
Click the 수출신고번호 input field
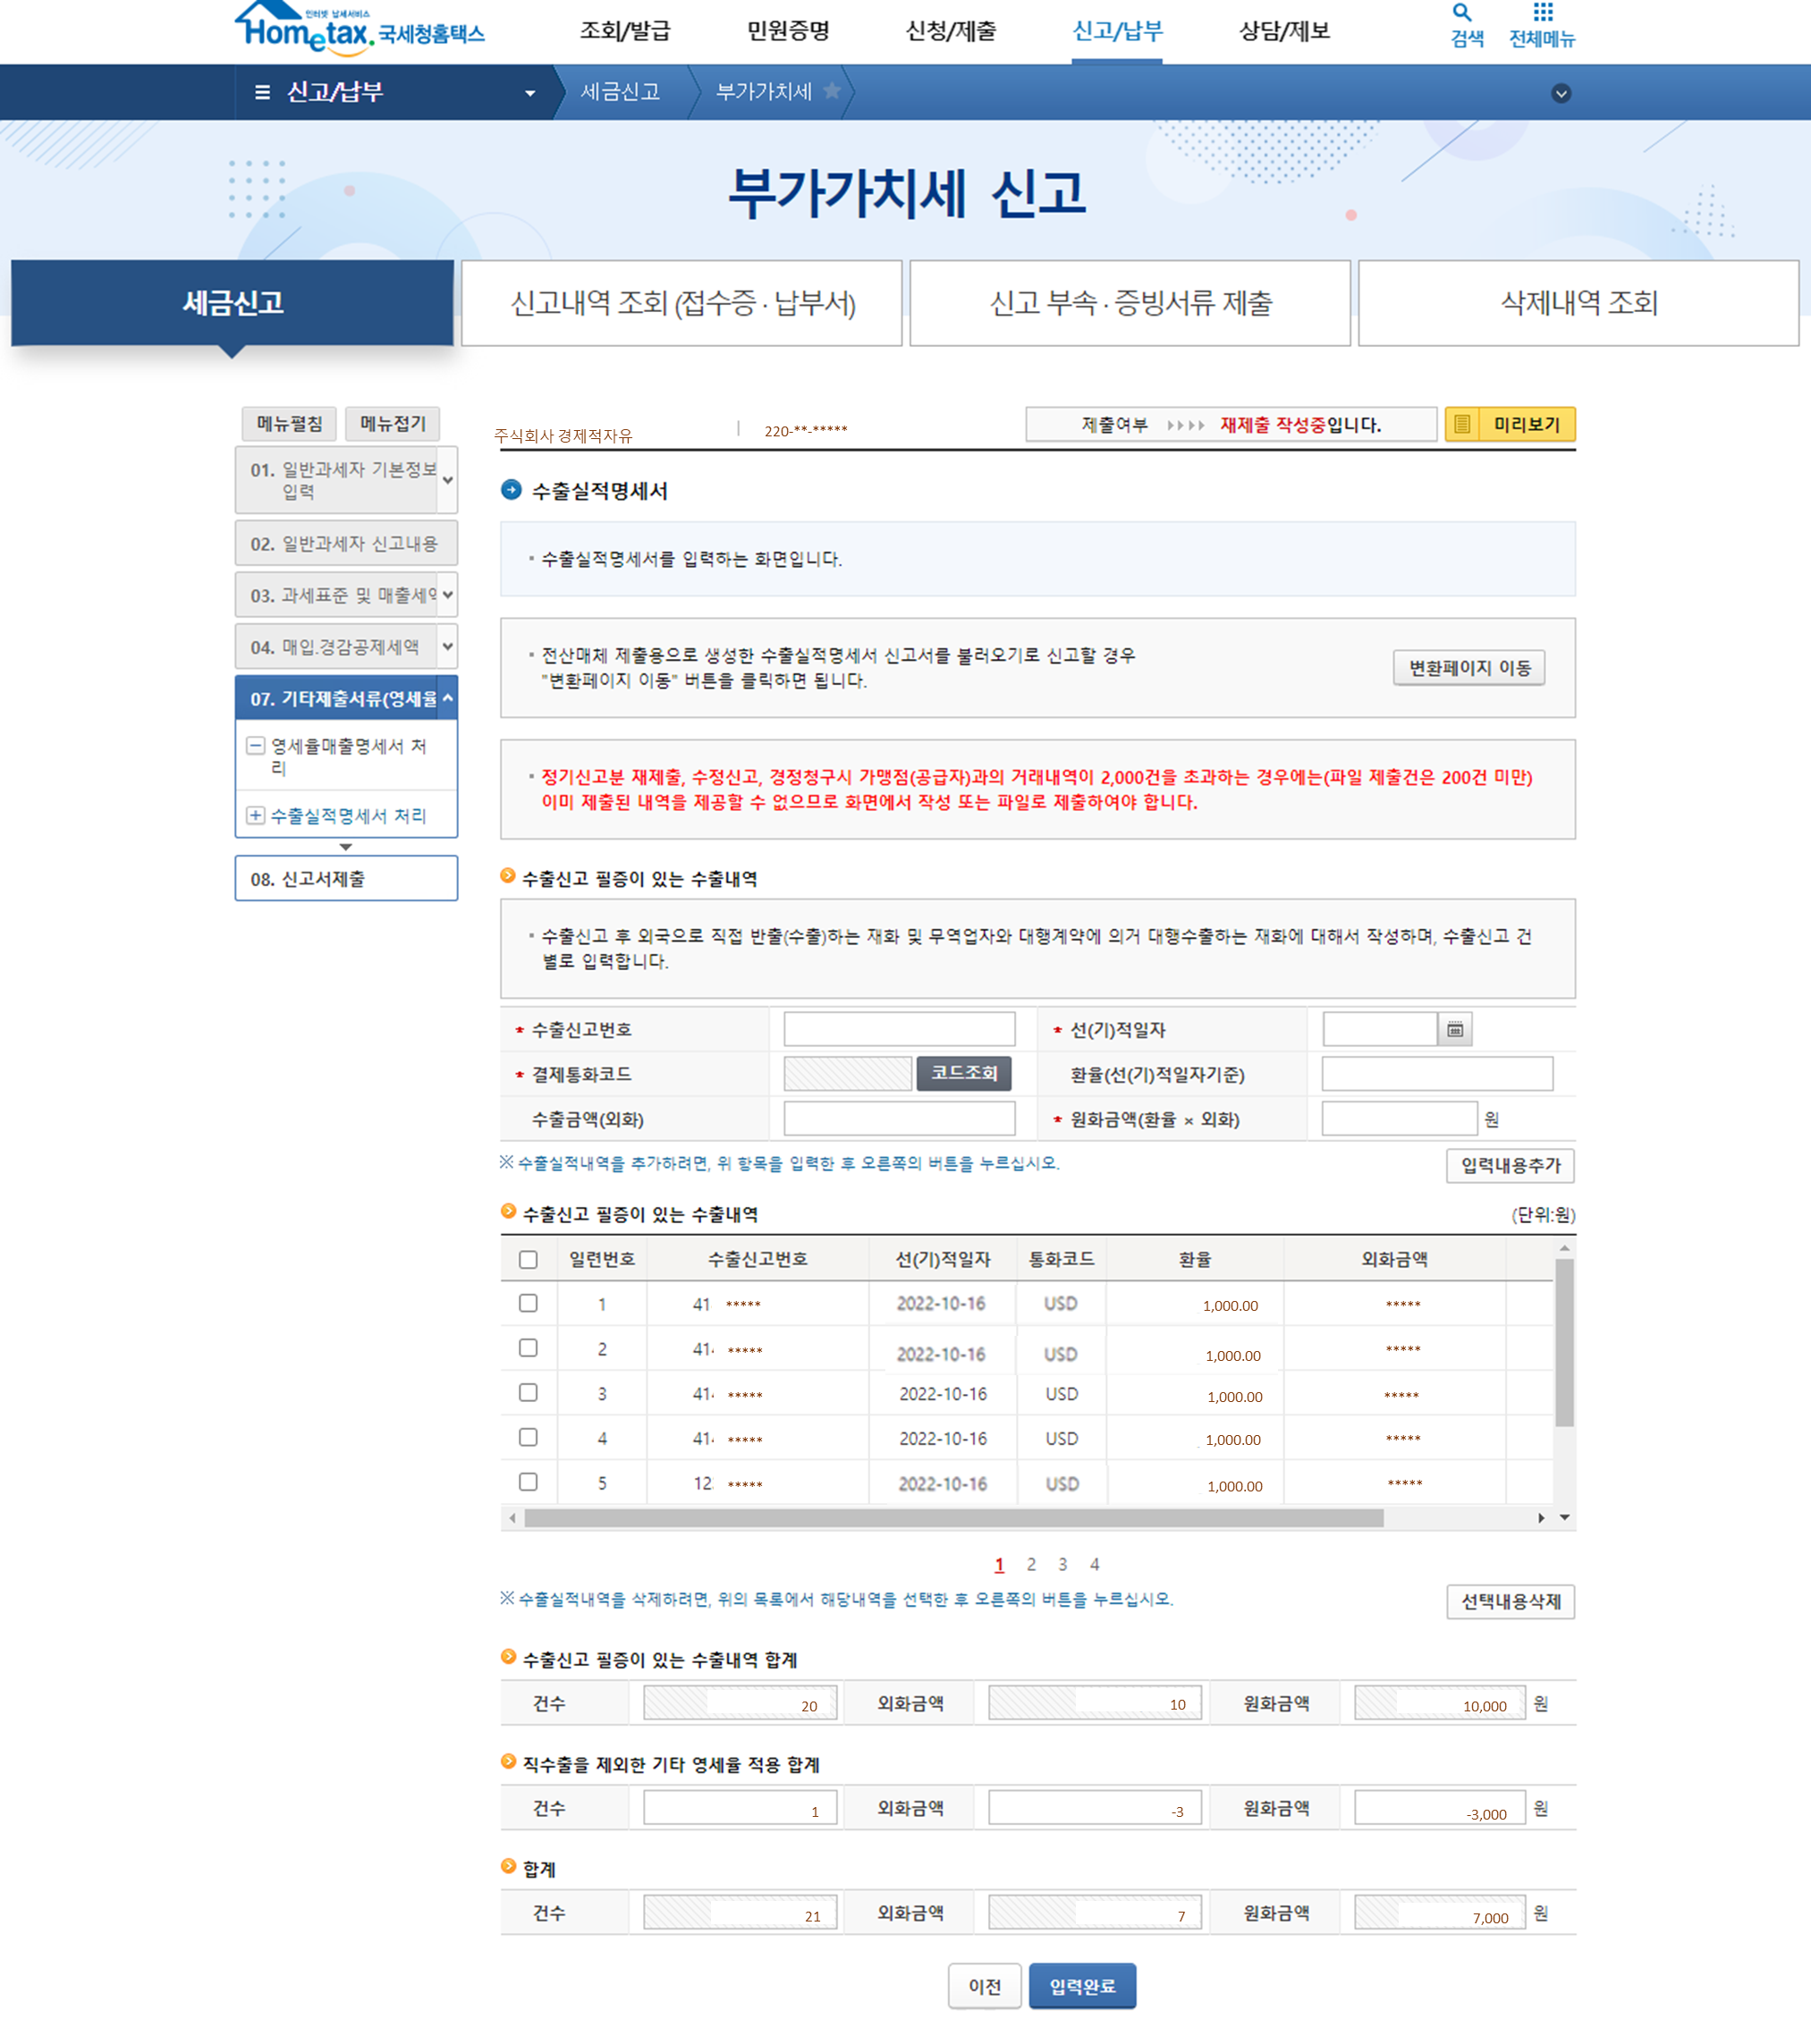(898, 1029)
